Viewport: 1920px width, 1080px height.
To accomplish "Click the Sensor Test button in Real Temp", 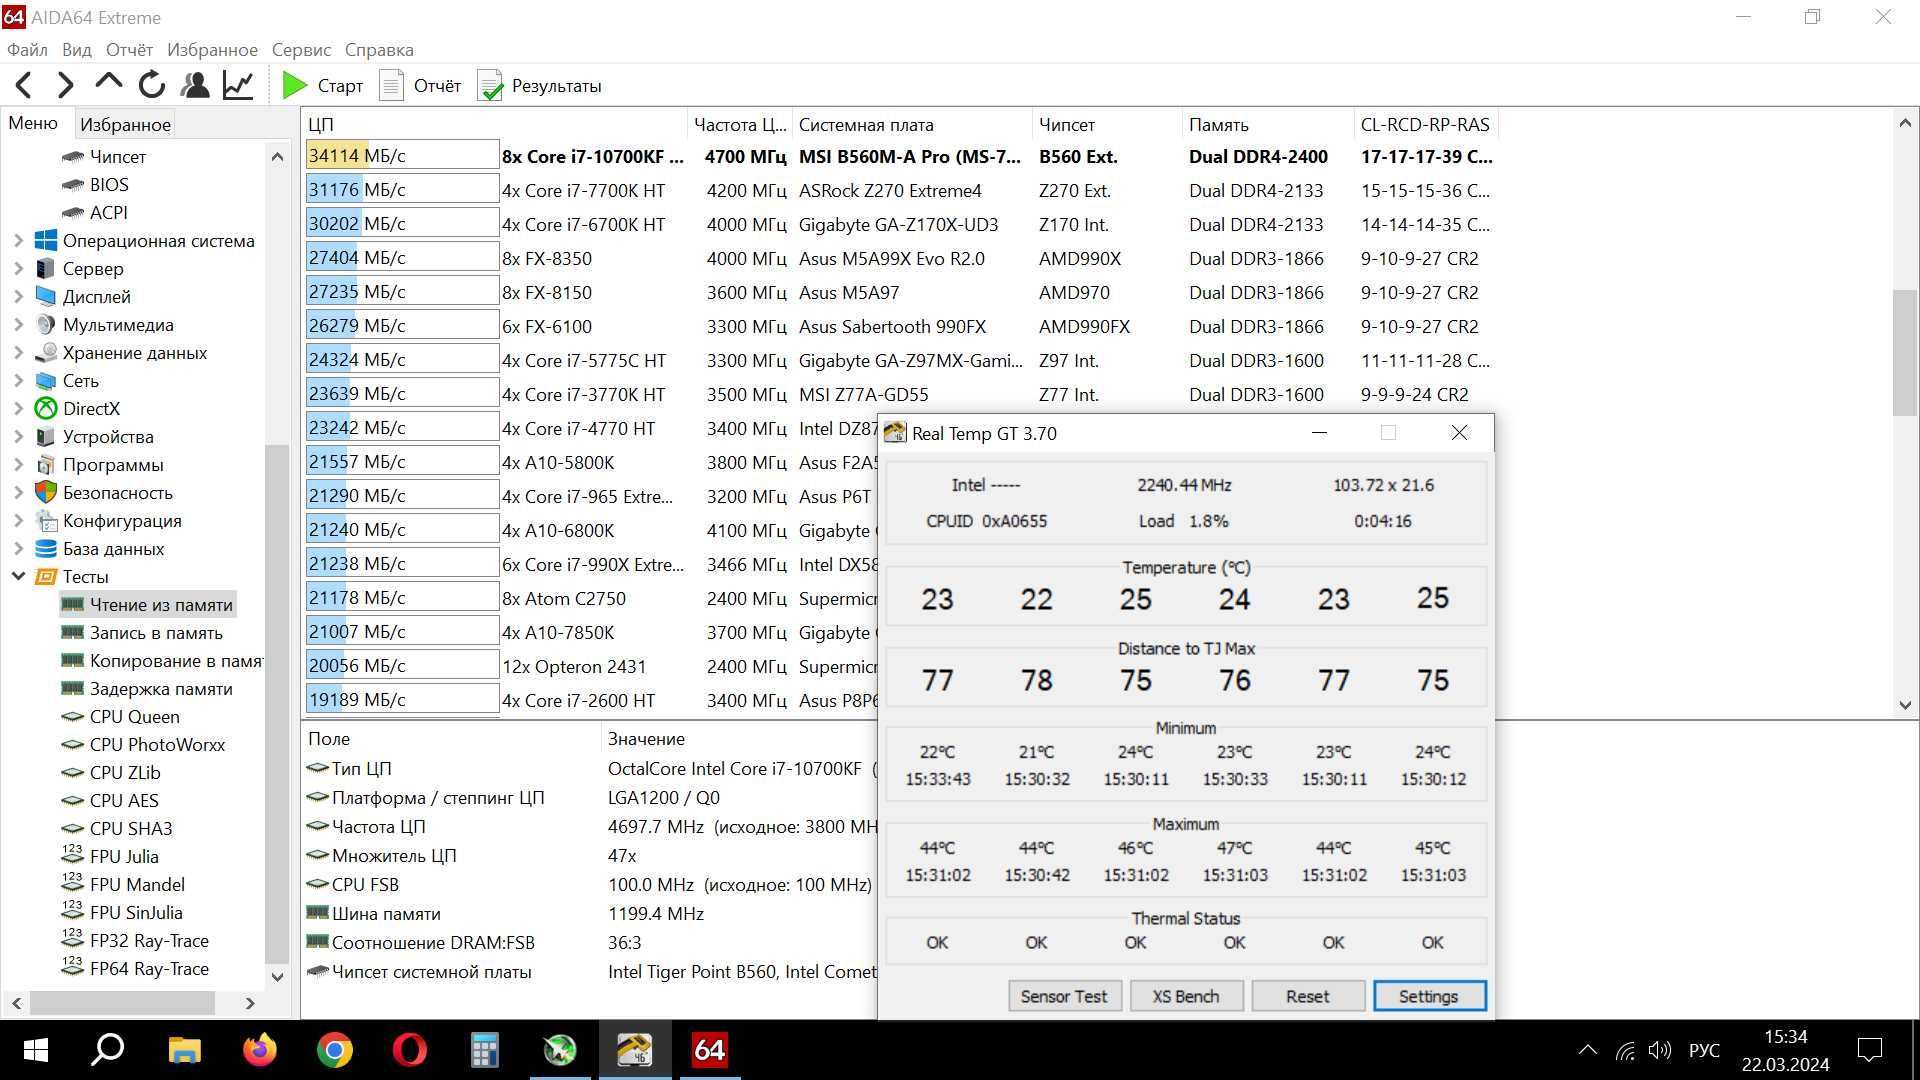I will pos(1063,996).
